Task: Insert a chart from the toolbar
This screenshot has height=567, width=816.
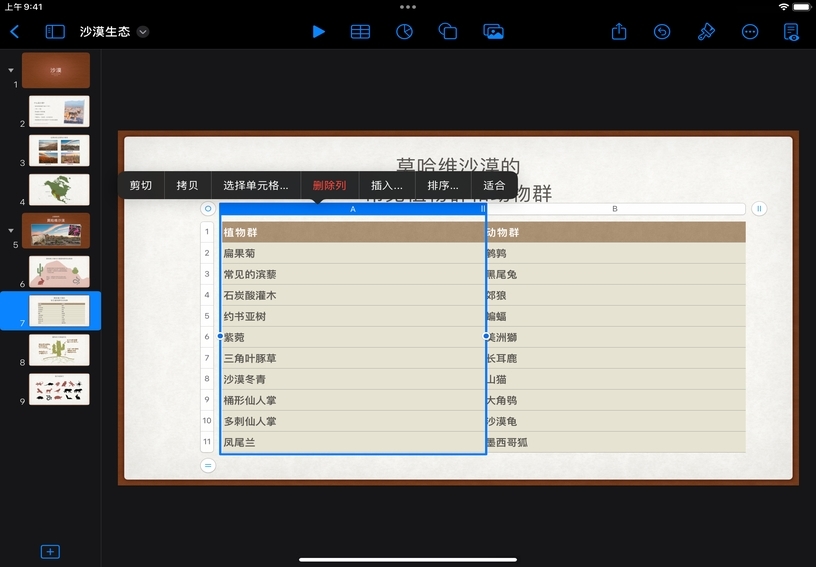Action: click(x=404, y=31)
